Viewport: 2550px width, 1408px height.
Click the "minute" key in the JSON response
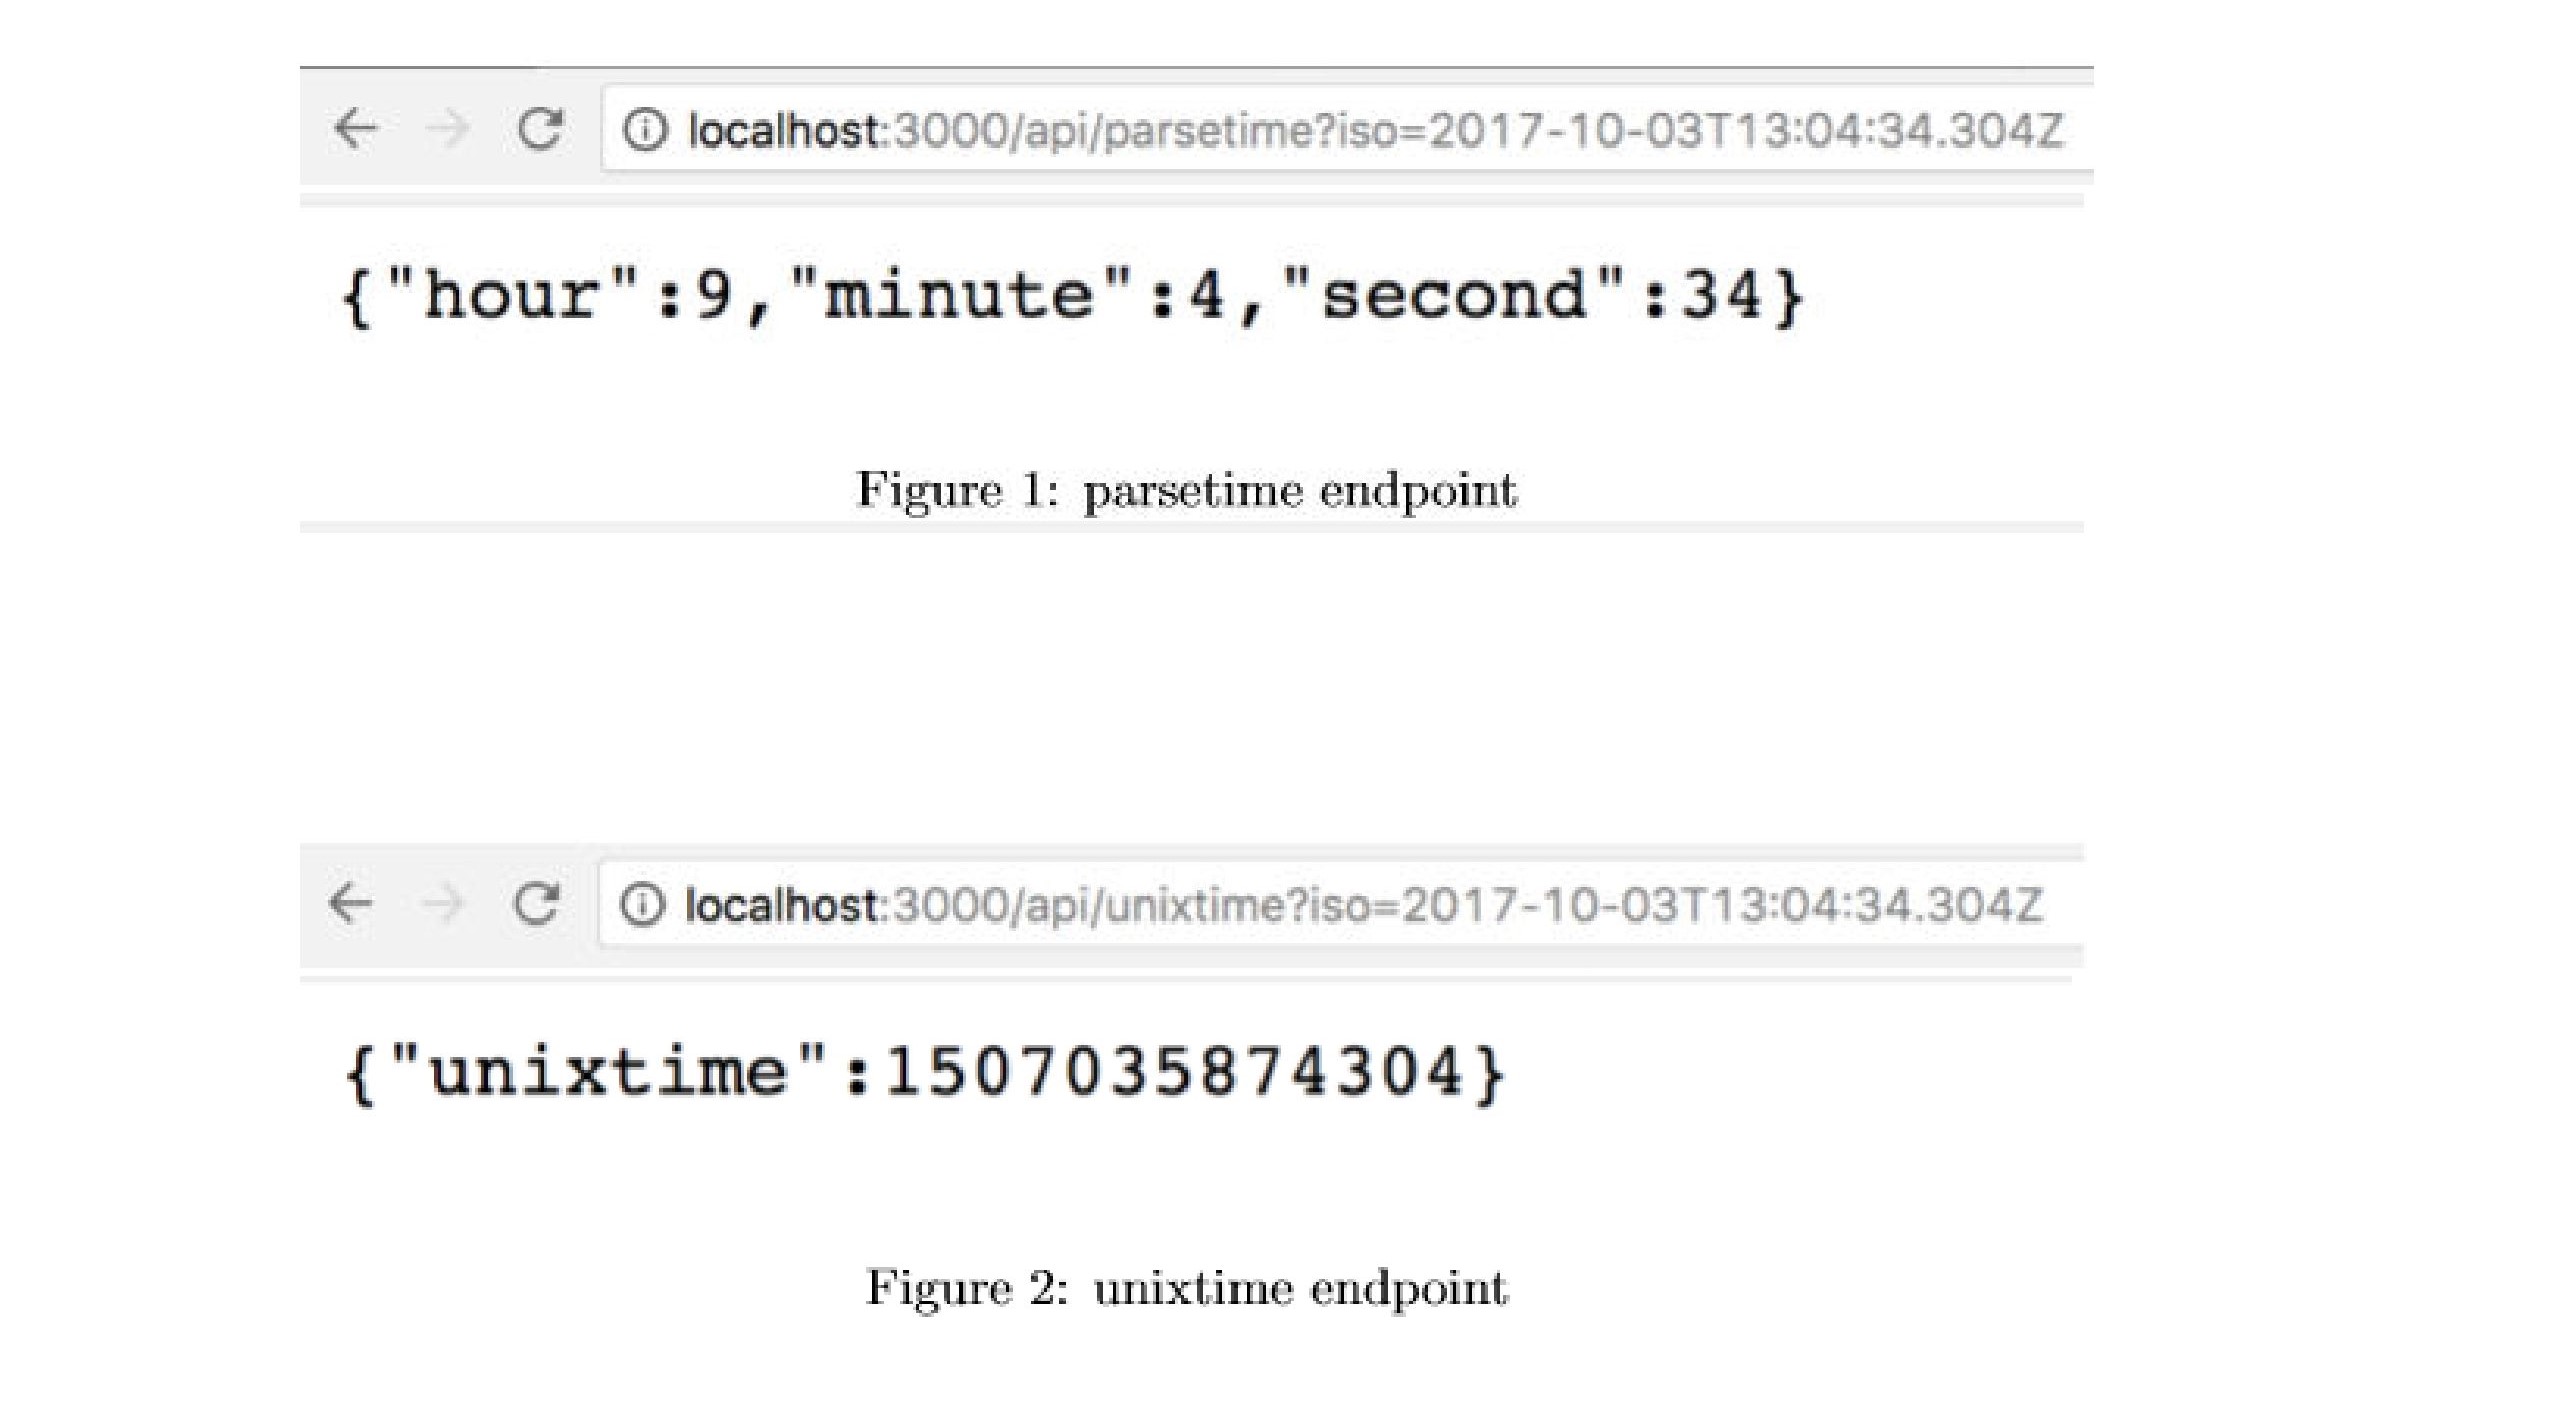(x=958, y=295)
